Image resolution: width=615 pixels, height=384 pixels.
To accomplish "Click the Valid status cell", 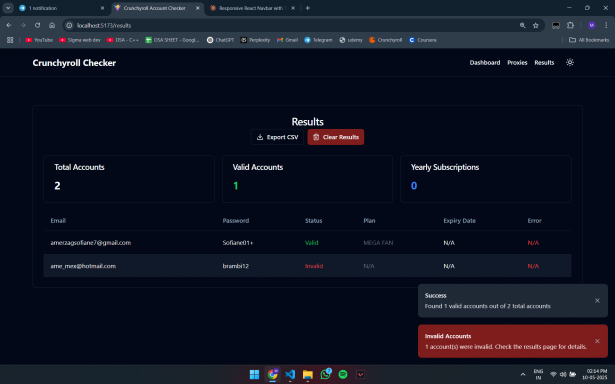I will [x=311, y=243].
